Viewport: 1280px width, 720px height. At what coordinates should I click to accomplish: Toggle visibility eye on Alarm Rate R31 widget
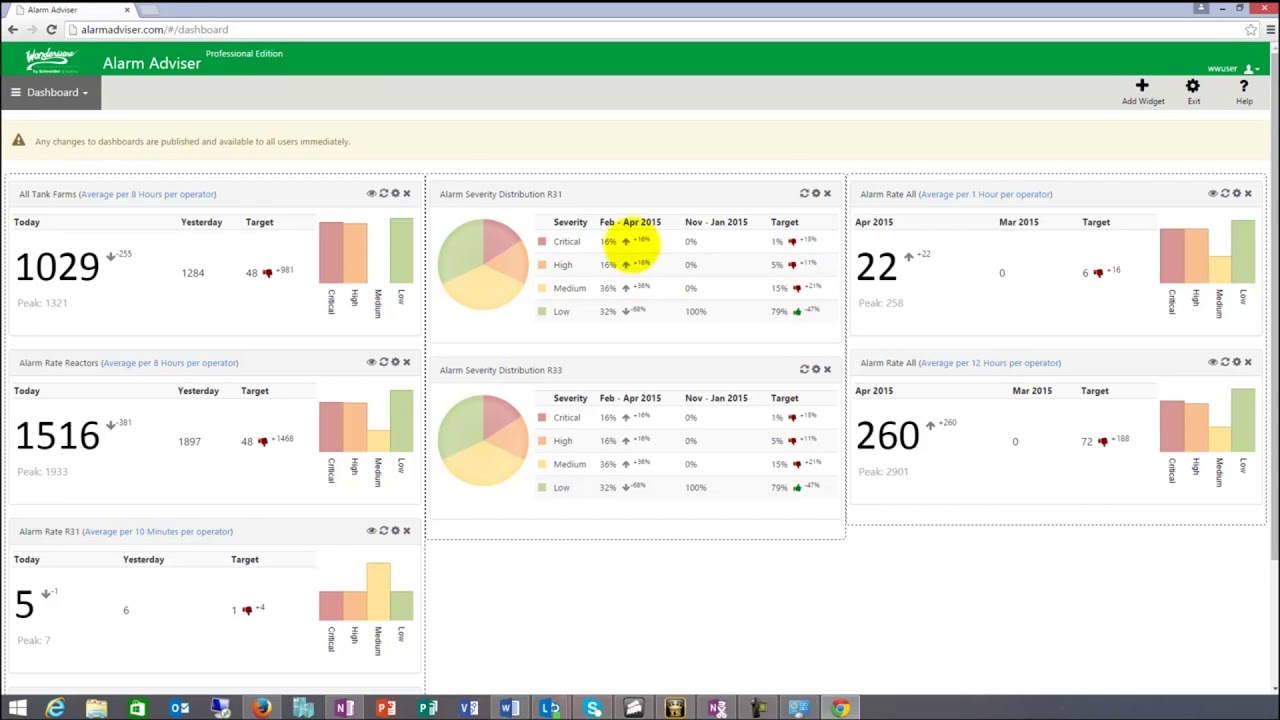coord(371,531)
